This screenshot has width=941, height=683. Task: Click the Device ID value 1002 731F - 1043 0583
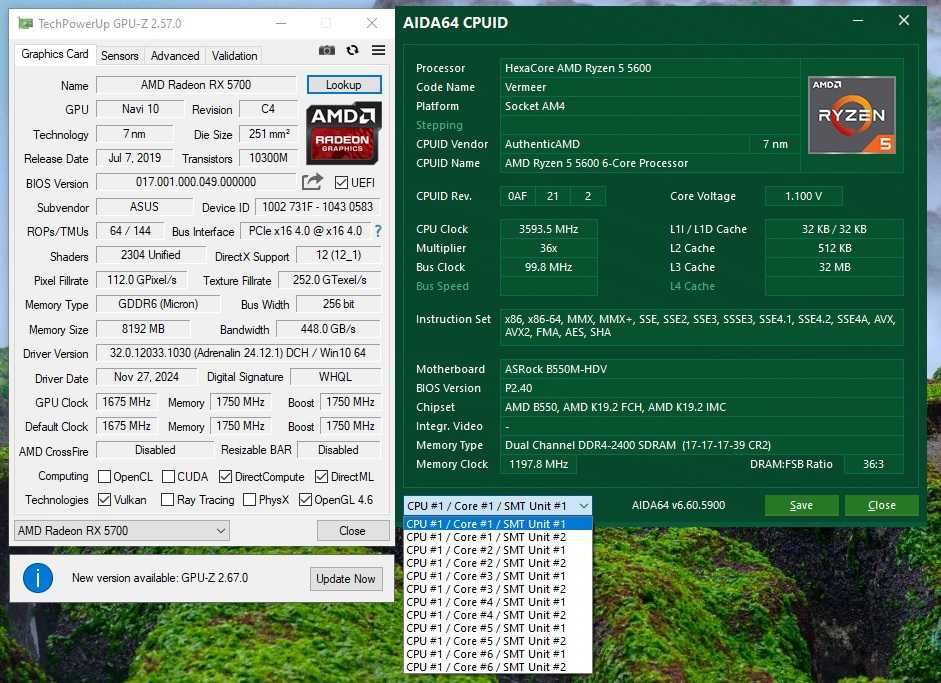317,206
